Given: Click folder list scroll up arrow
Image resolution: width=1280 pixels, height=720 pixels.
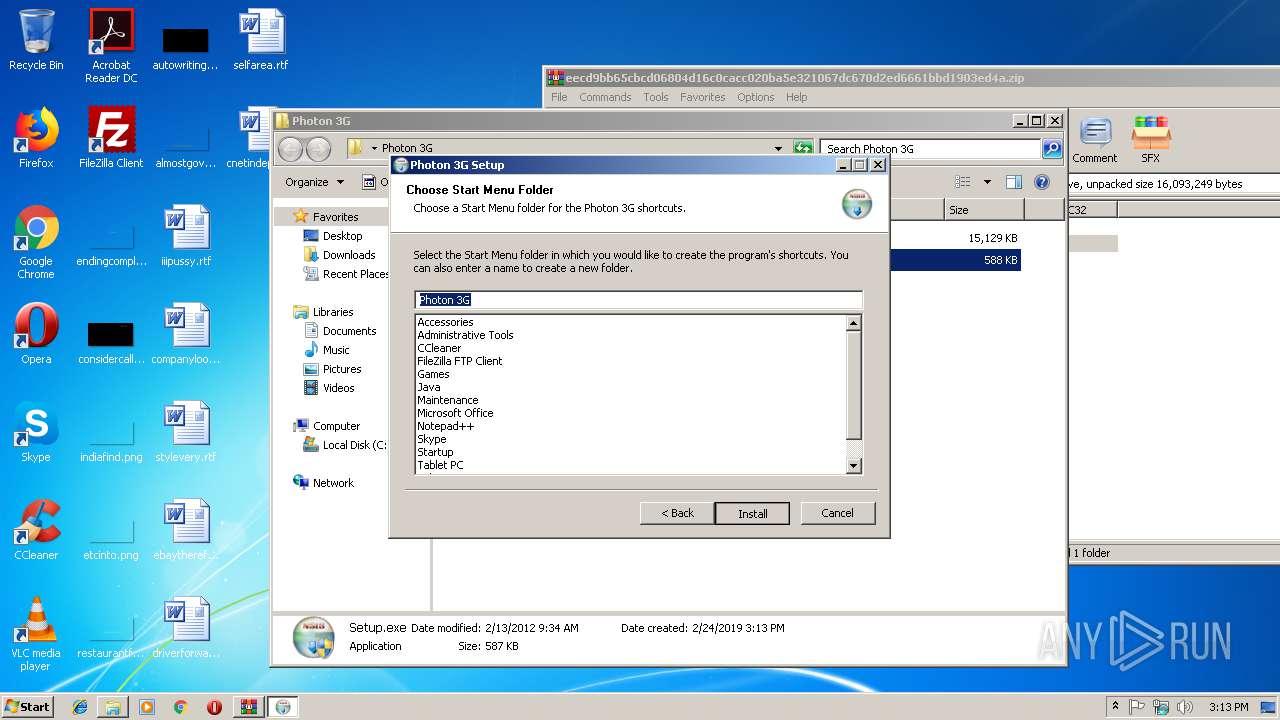Looking at the screenshot, I should (853, 323).
